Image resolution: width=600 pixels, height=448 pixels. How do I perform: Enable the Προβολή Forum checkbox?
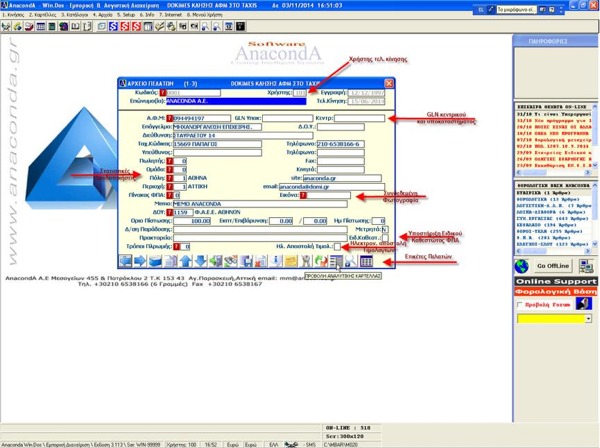(520, 305)
